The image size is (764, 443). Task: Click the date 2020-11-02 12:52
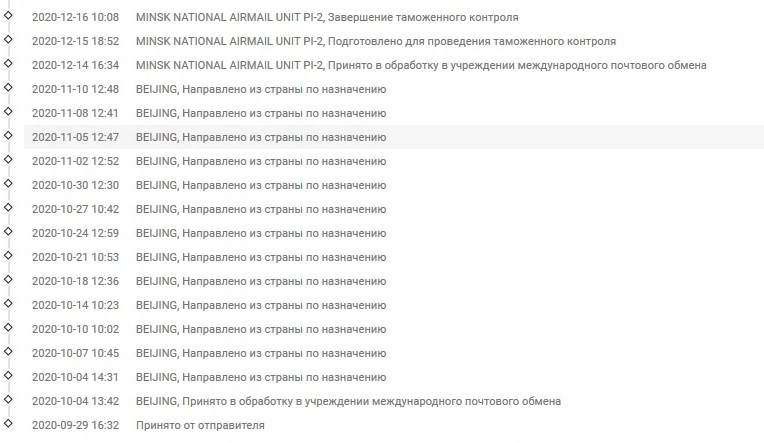[76, 161]
